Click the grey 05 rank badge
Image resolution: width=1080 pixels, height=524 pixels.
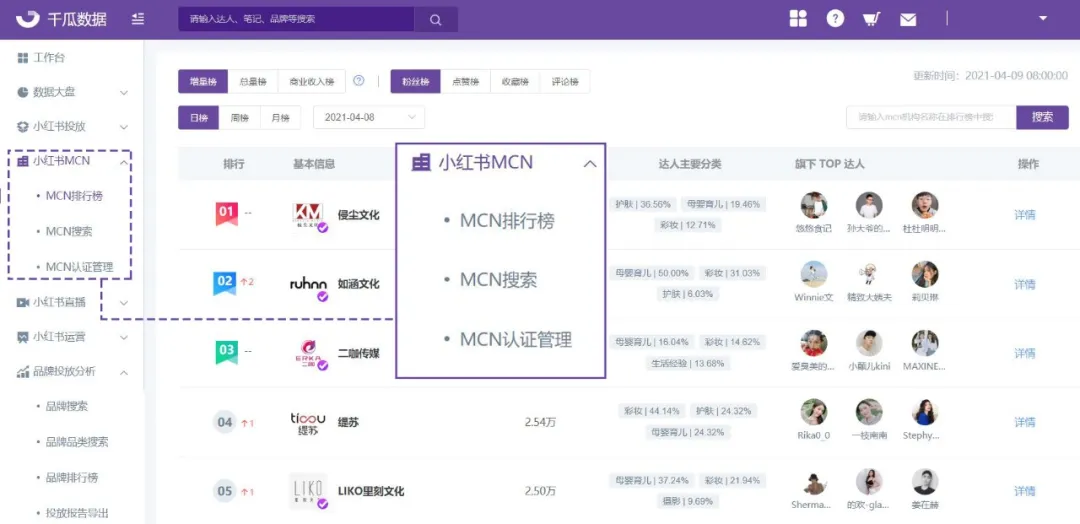point(225,492)
